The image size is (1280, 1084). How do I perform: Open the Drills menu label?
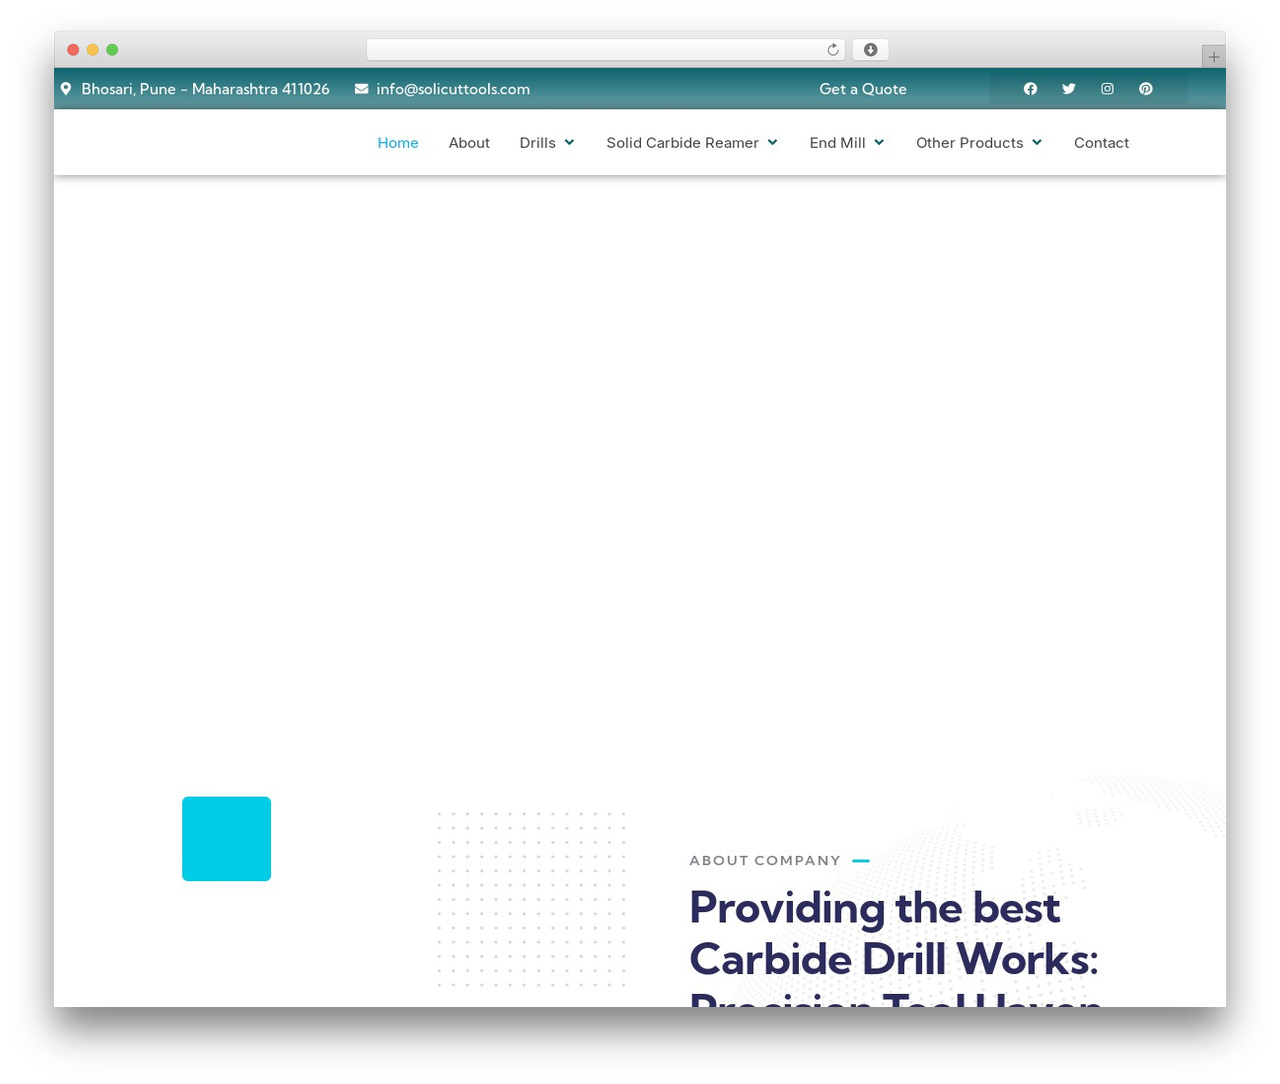tap(537, 143)
